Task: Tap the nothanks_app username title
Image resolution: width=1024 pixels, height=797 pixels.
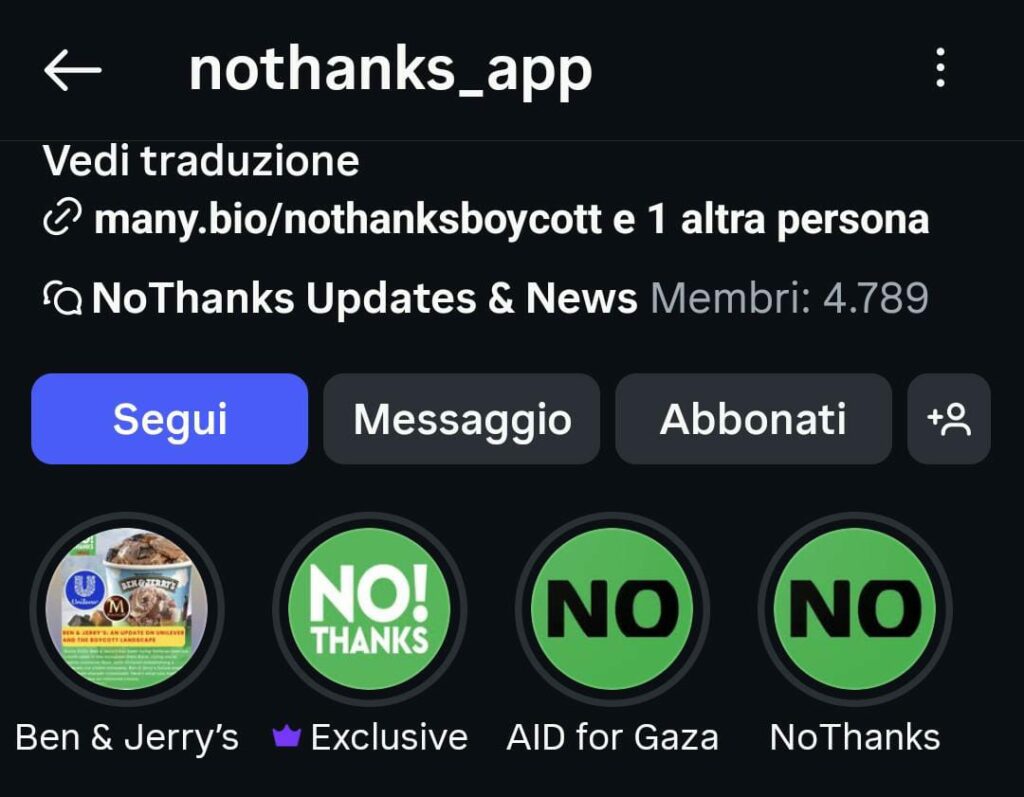Action: pyautogui.click(x=391, y=71)
